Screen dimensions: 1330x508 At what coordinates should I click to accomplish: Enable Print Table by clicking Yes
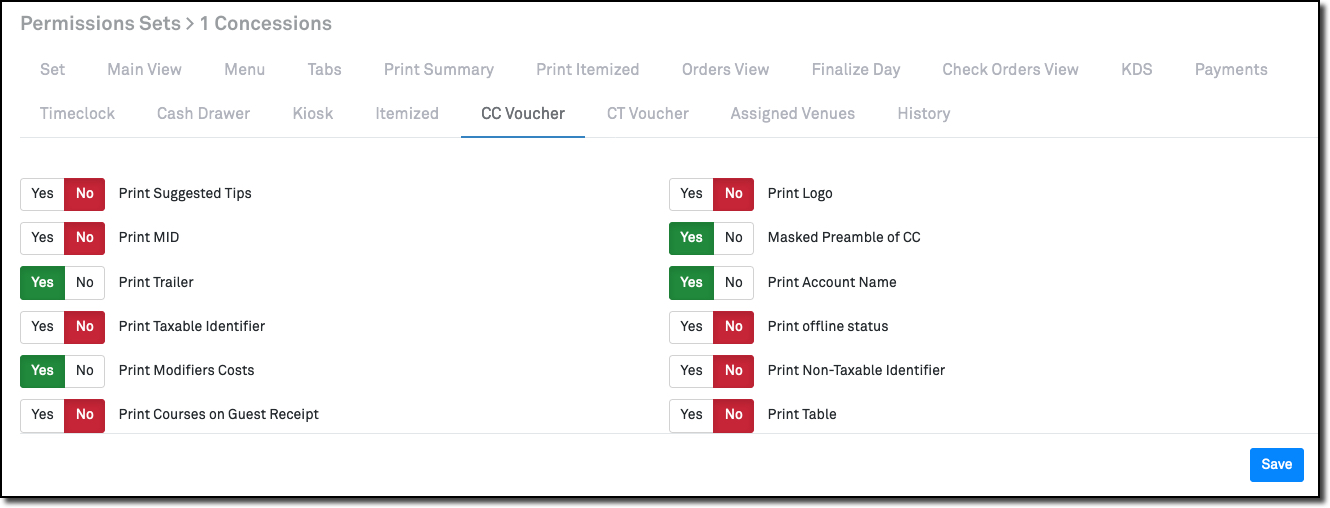[x=691, y=414]
